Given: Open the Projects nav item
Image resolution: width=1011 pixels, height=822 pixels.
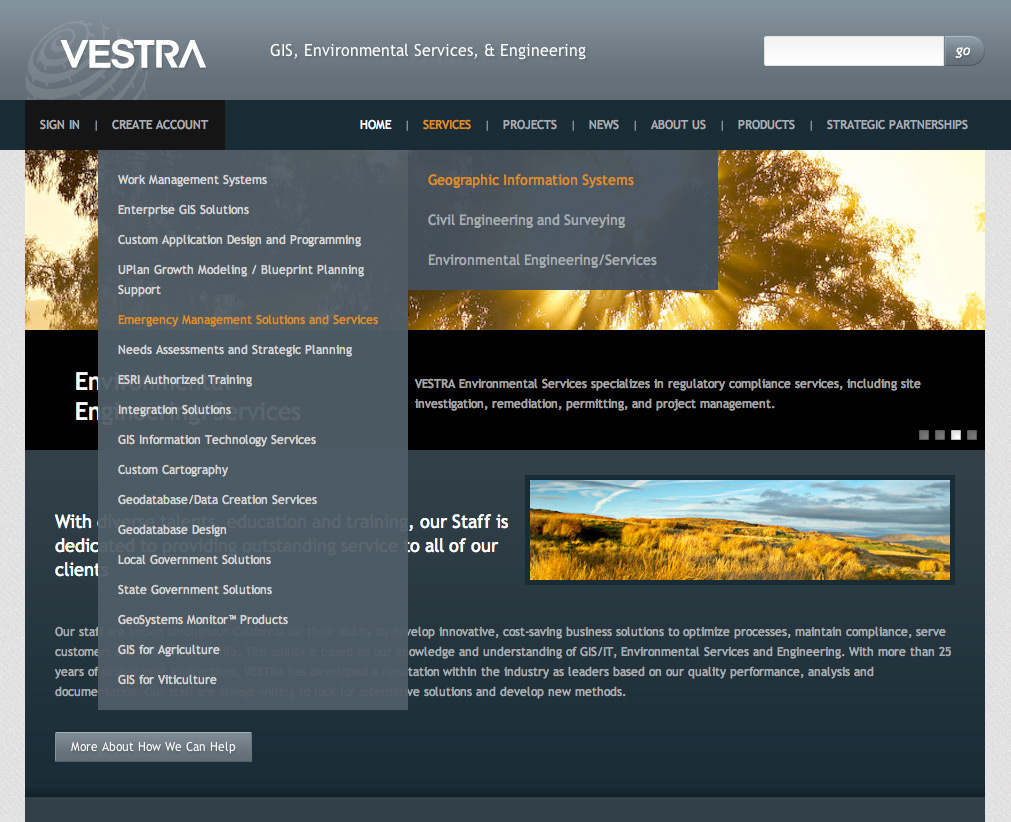Looking at the screenshot, I should point(529,125).
